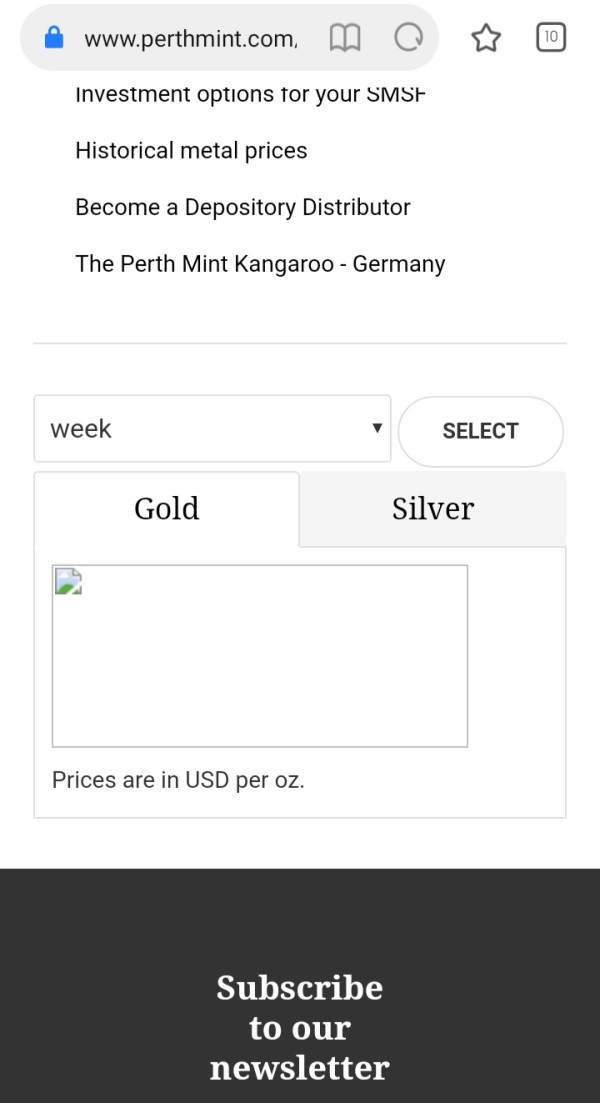Image resolution: width=600 pixels, height=1103 pixels.
Task: Click the SELECT button
Action: coord(480,431)
